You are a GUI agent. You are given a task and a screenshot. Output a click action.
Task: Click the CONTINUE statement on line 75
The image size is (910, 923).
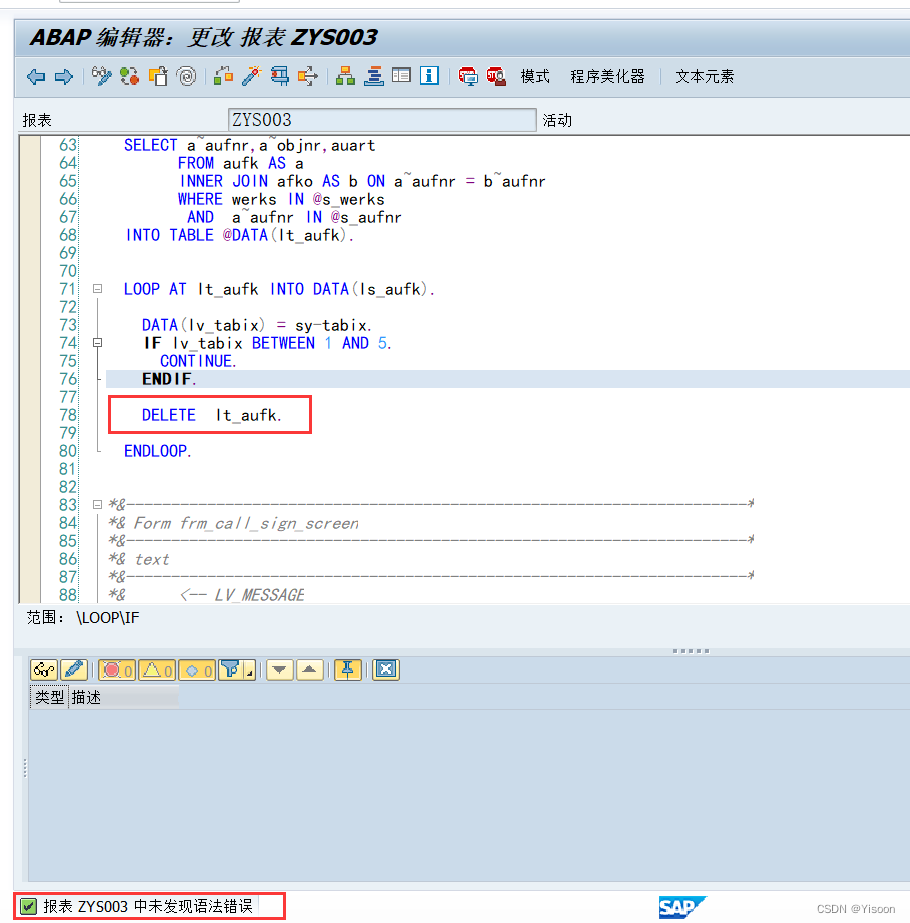[198, 361]
